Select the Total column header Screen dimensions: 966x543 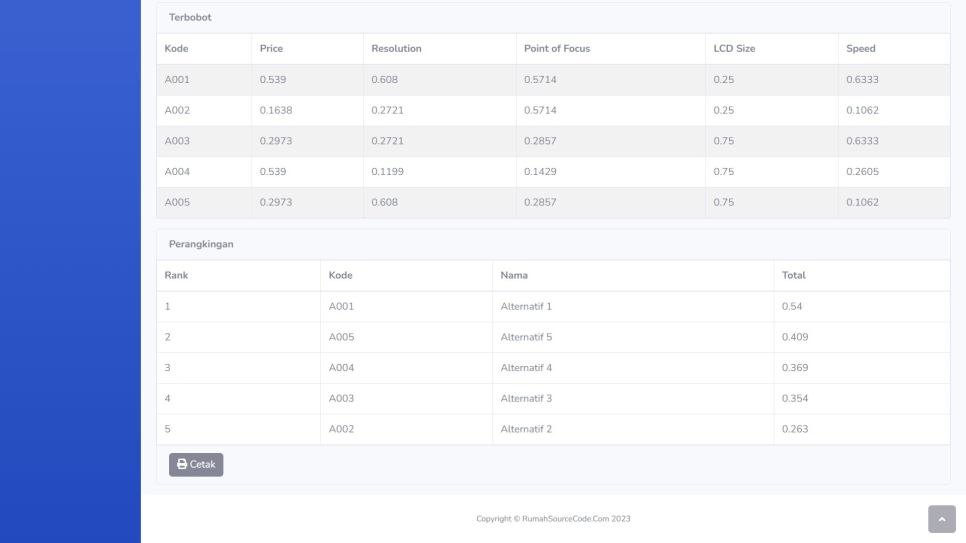coord(793,275)
